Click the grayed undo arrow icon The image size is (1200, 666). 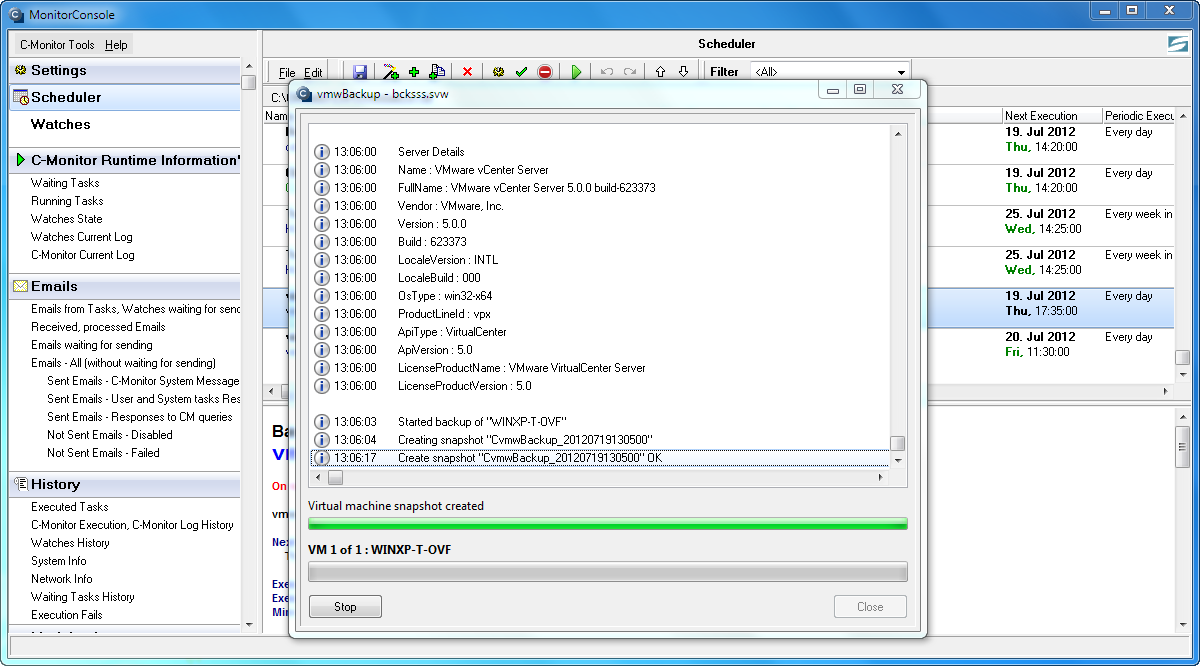[606, 72]
